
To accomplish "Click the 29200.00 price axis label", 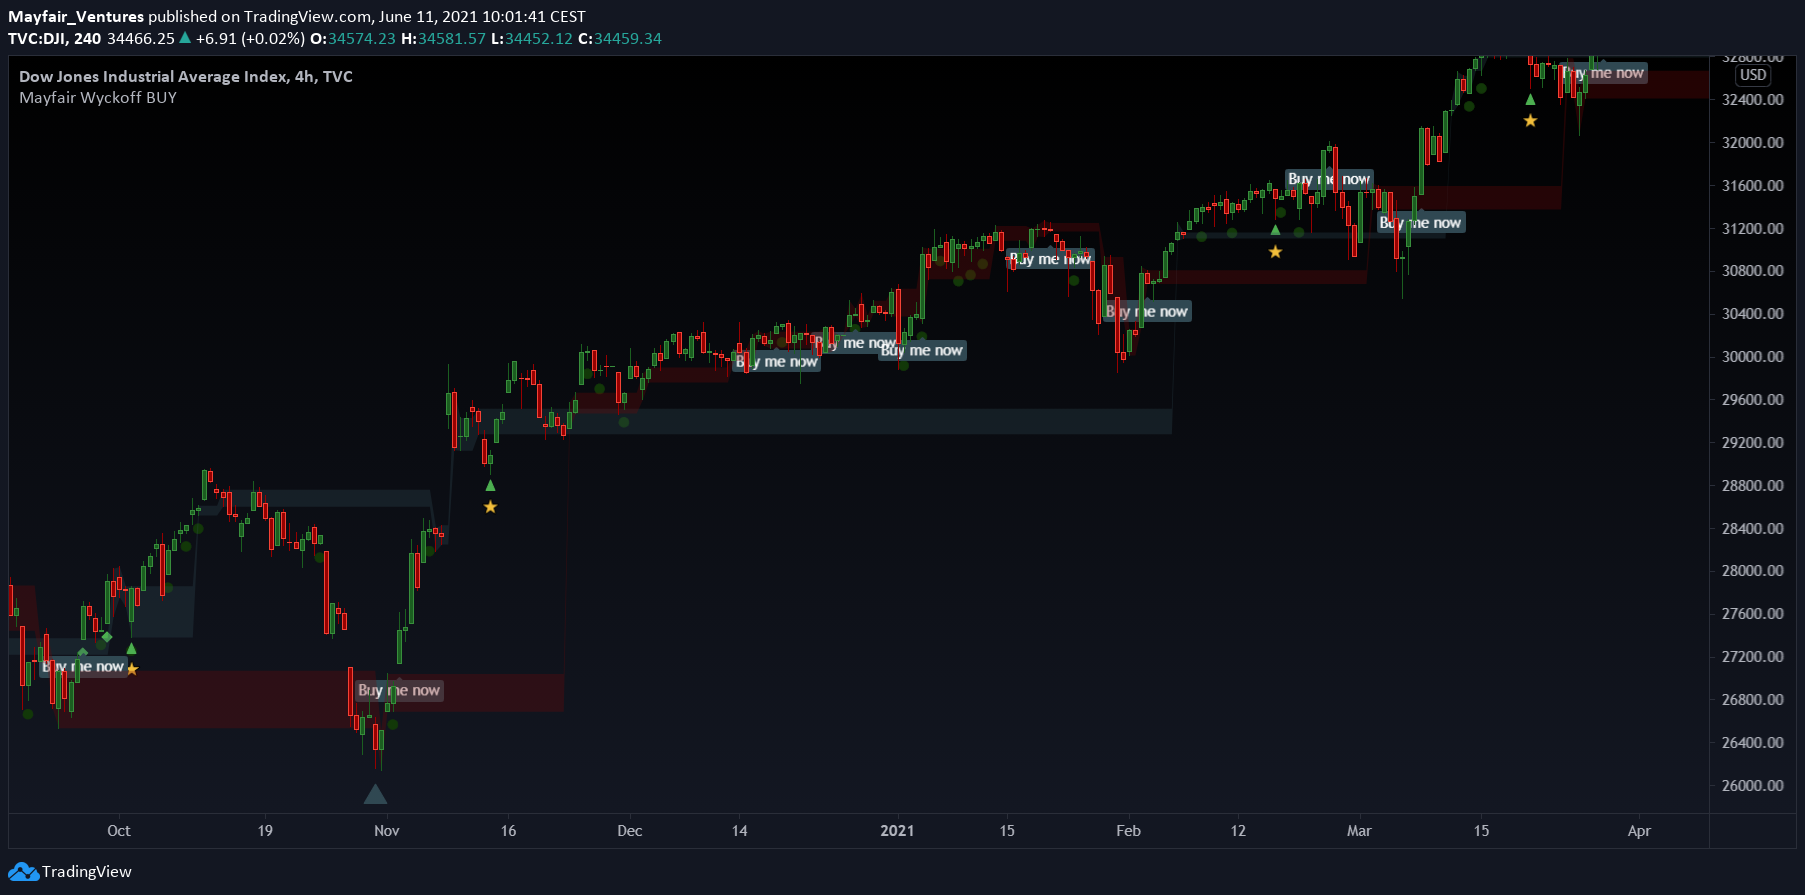I will click(1752, 442).
